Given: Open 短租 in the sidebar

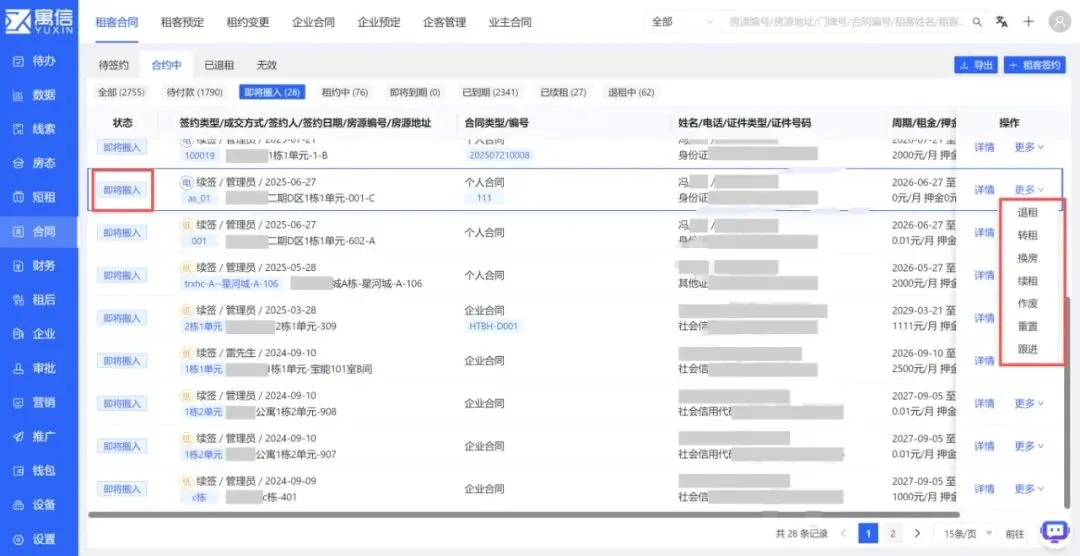Looking at the screenshot, I should 34,197.
